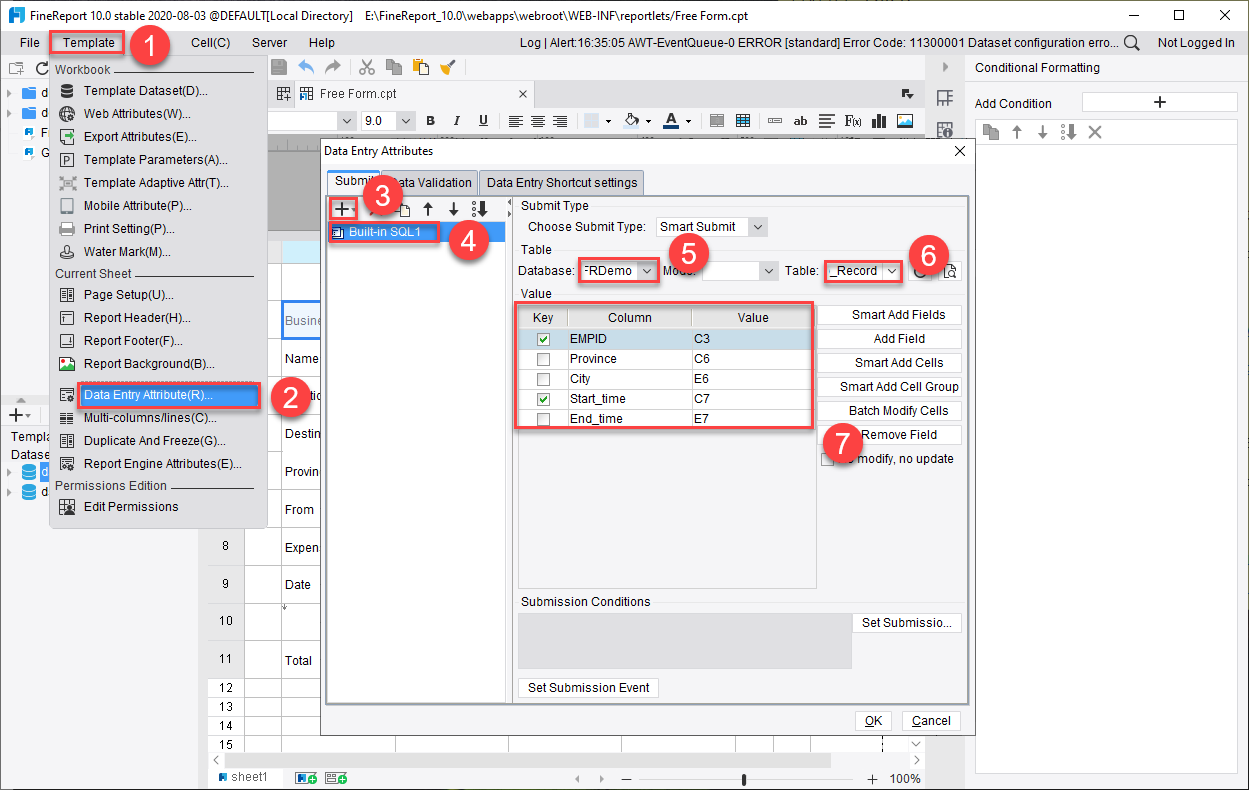Open the Help menu
The height and width of the screenshot is (790, 1249).
322,43
